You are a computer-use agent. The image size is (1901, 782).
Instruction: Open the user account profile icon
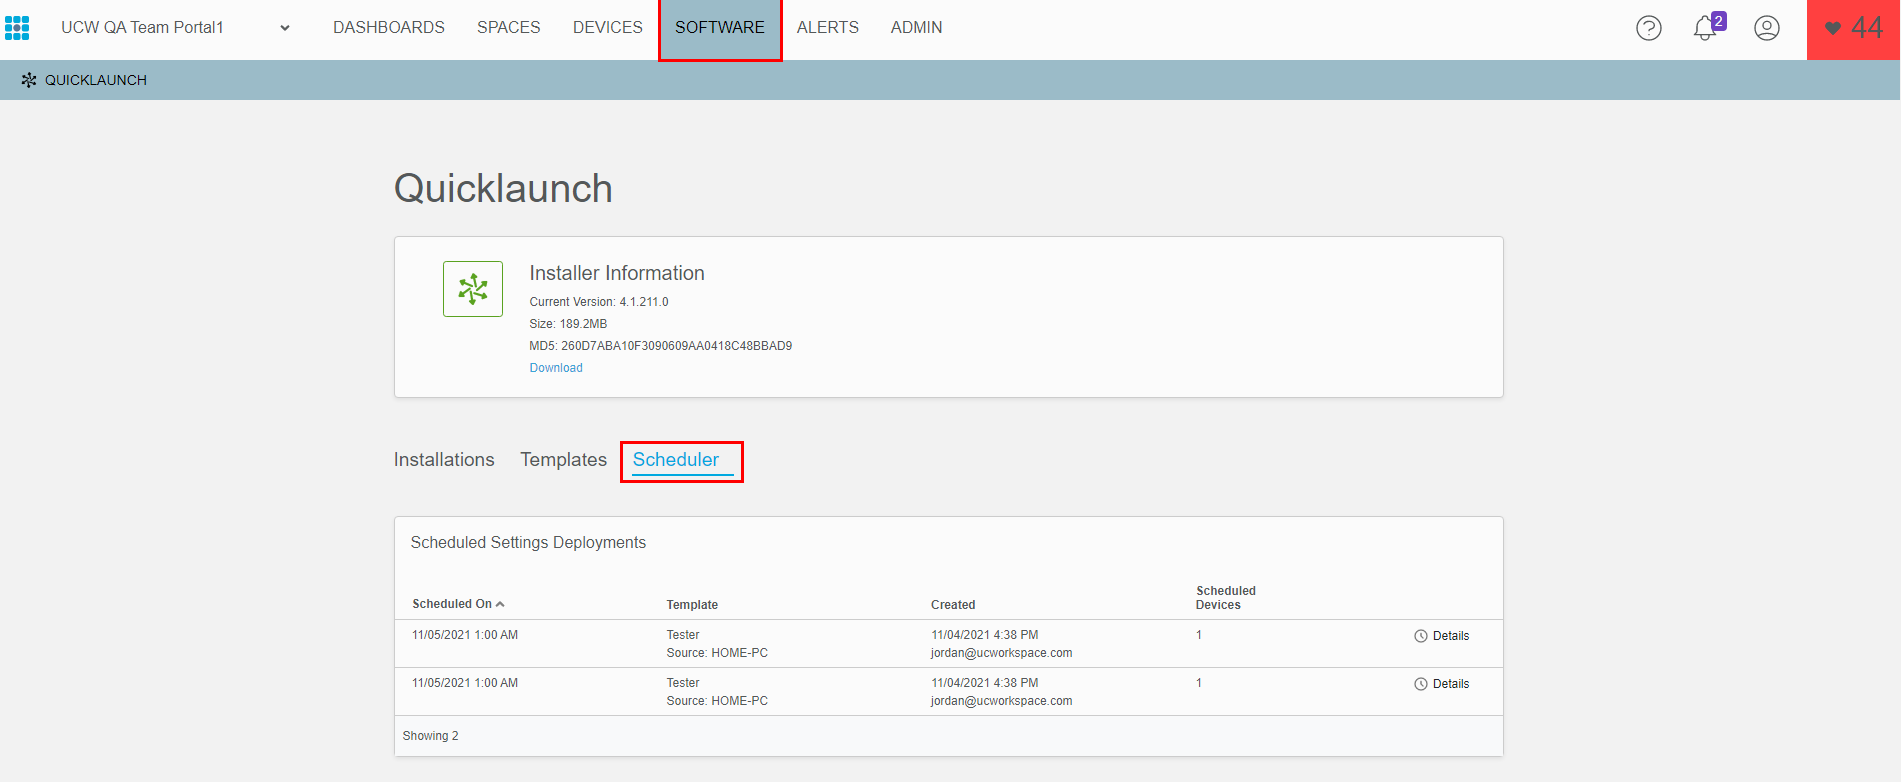pos(1767,28)
